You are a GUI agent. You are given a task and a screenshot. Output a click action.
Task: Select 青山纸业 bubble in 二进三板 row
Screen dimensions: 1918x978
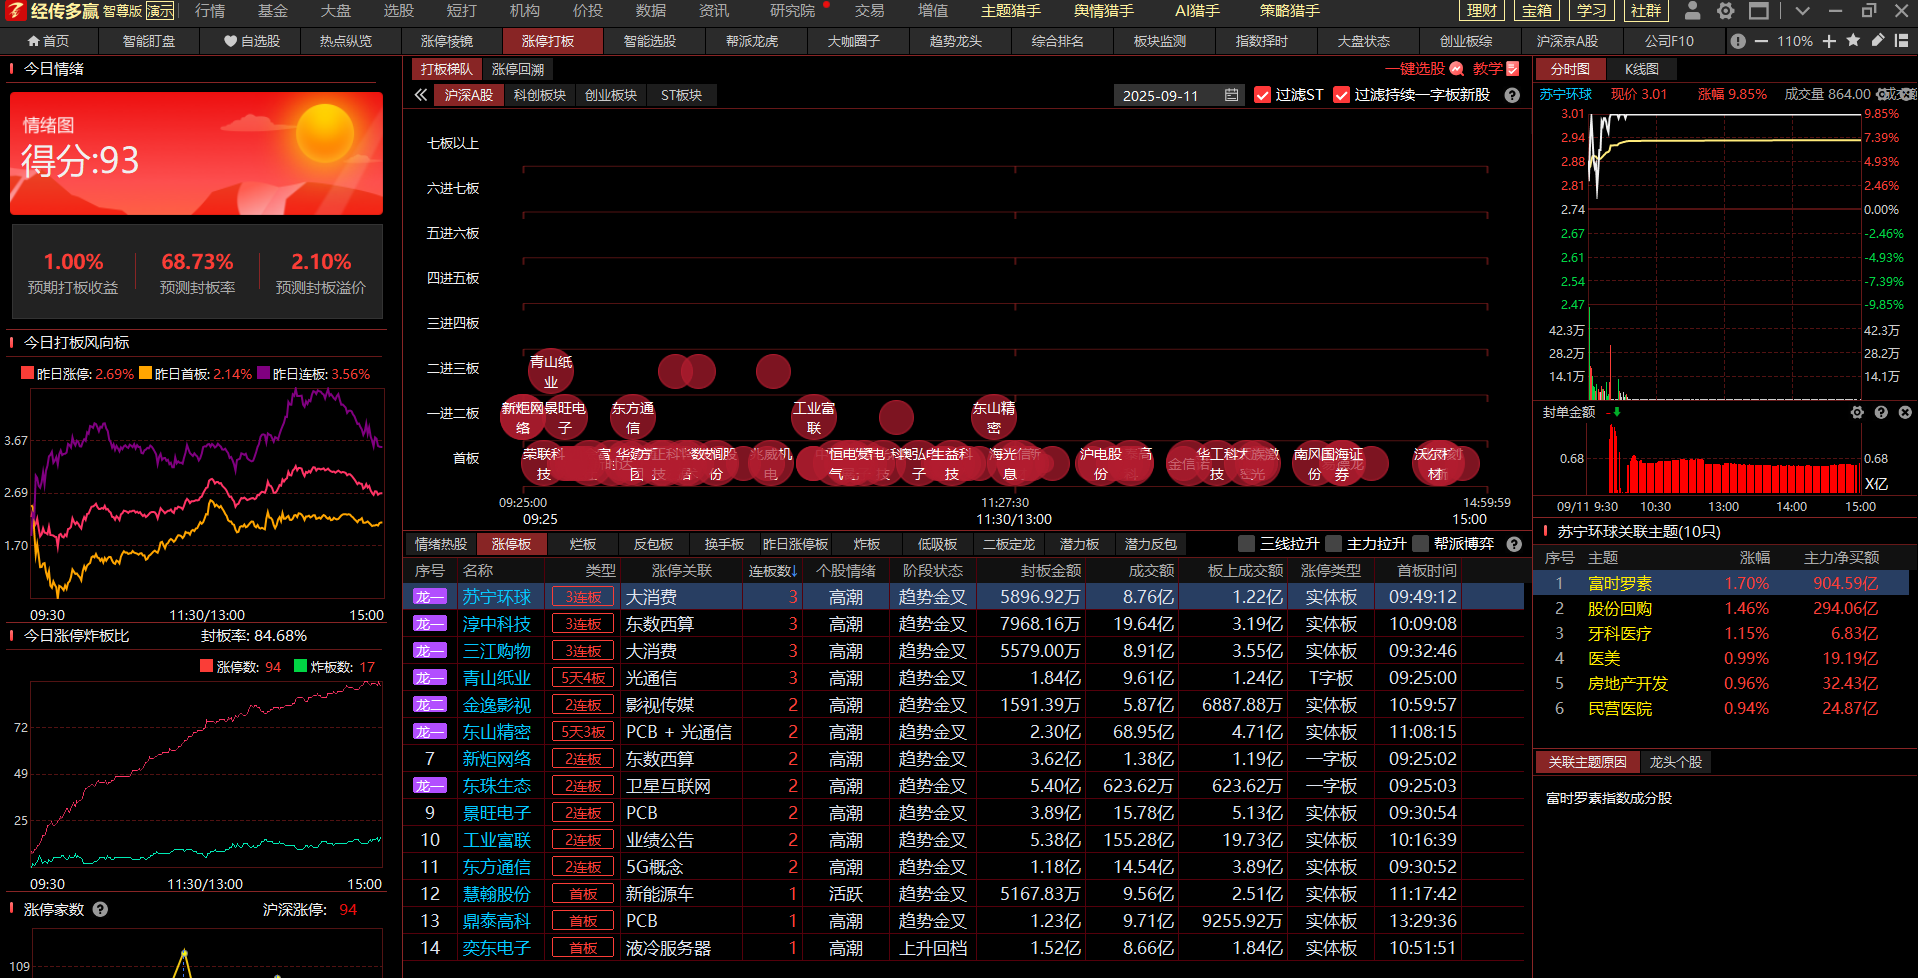coord(550,371)
